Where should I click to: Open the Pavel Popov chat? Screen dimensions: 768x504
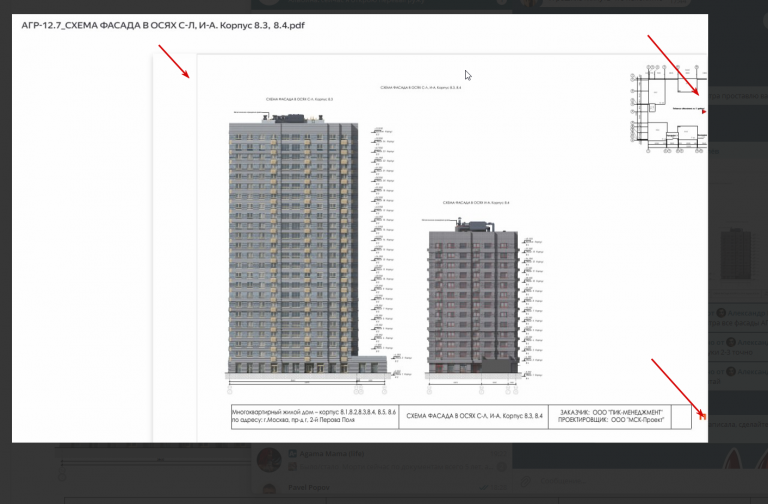click(x=382, y=488)
